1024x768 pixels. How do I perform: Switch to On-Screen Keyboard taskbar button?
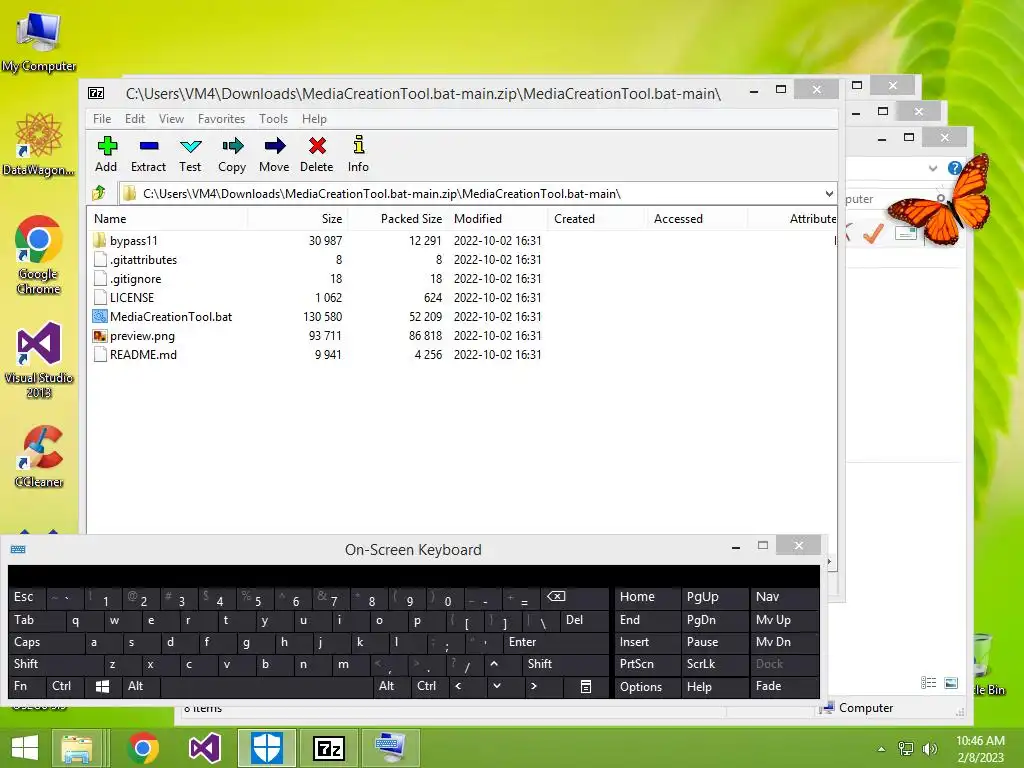pyautogui.click(x=391, y=748)
